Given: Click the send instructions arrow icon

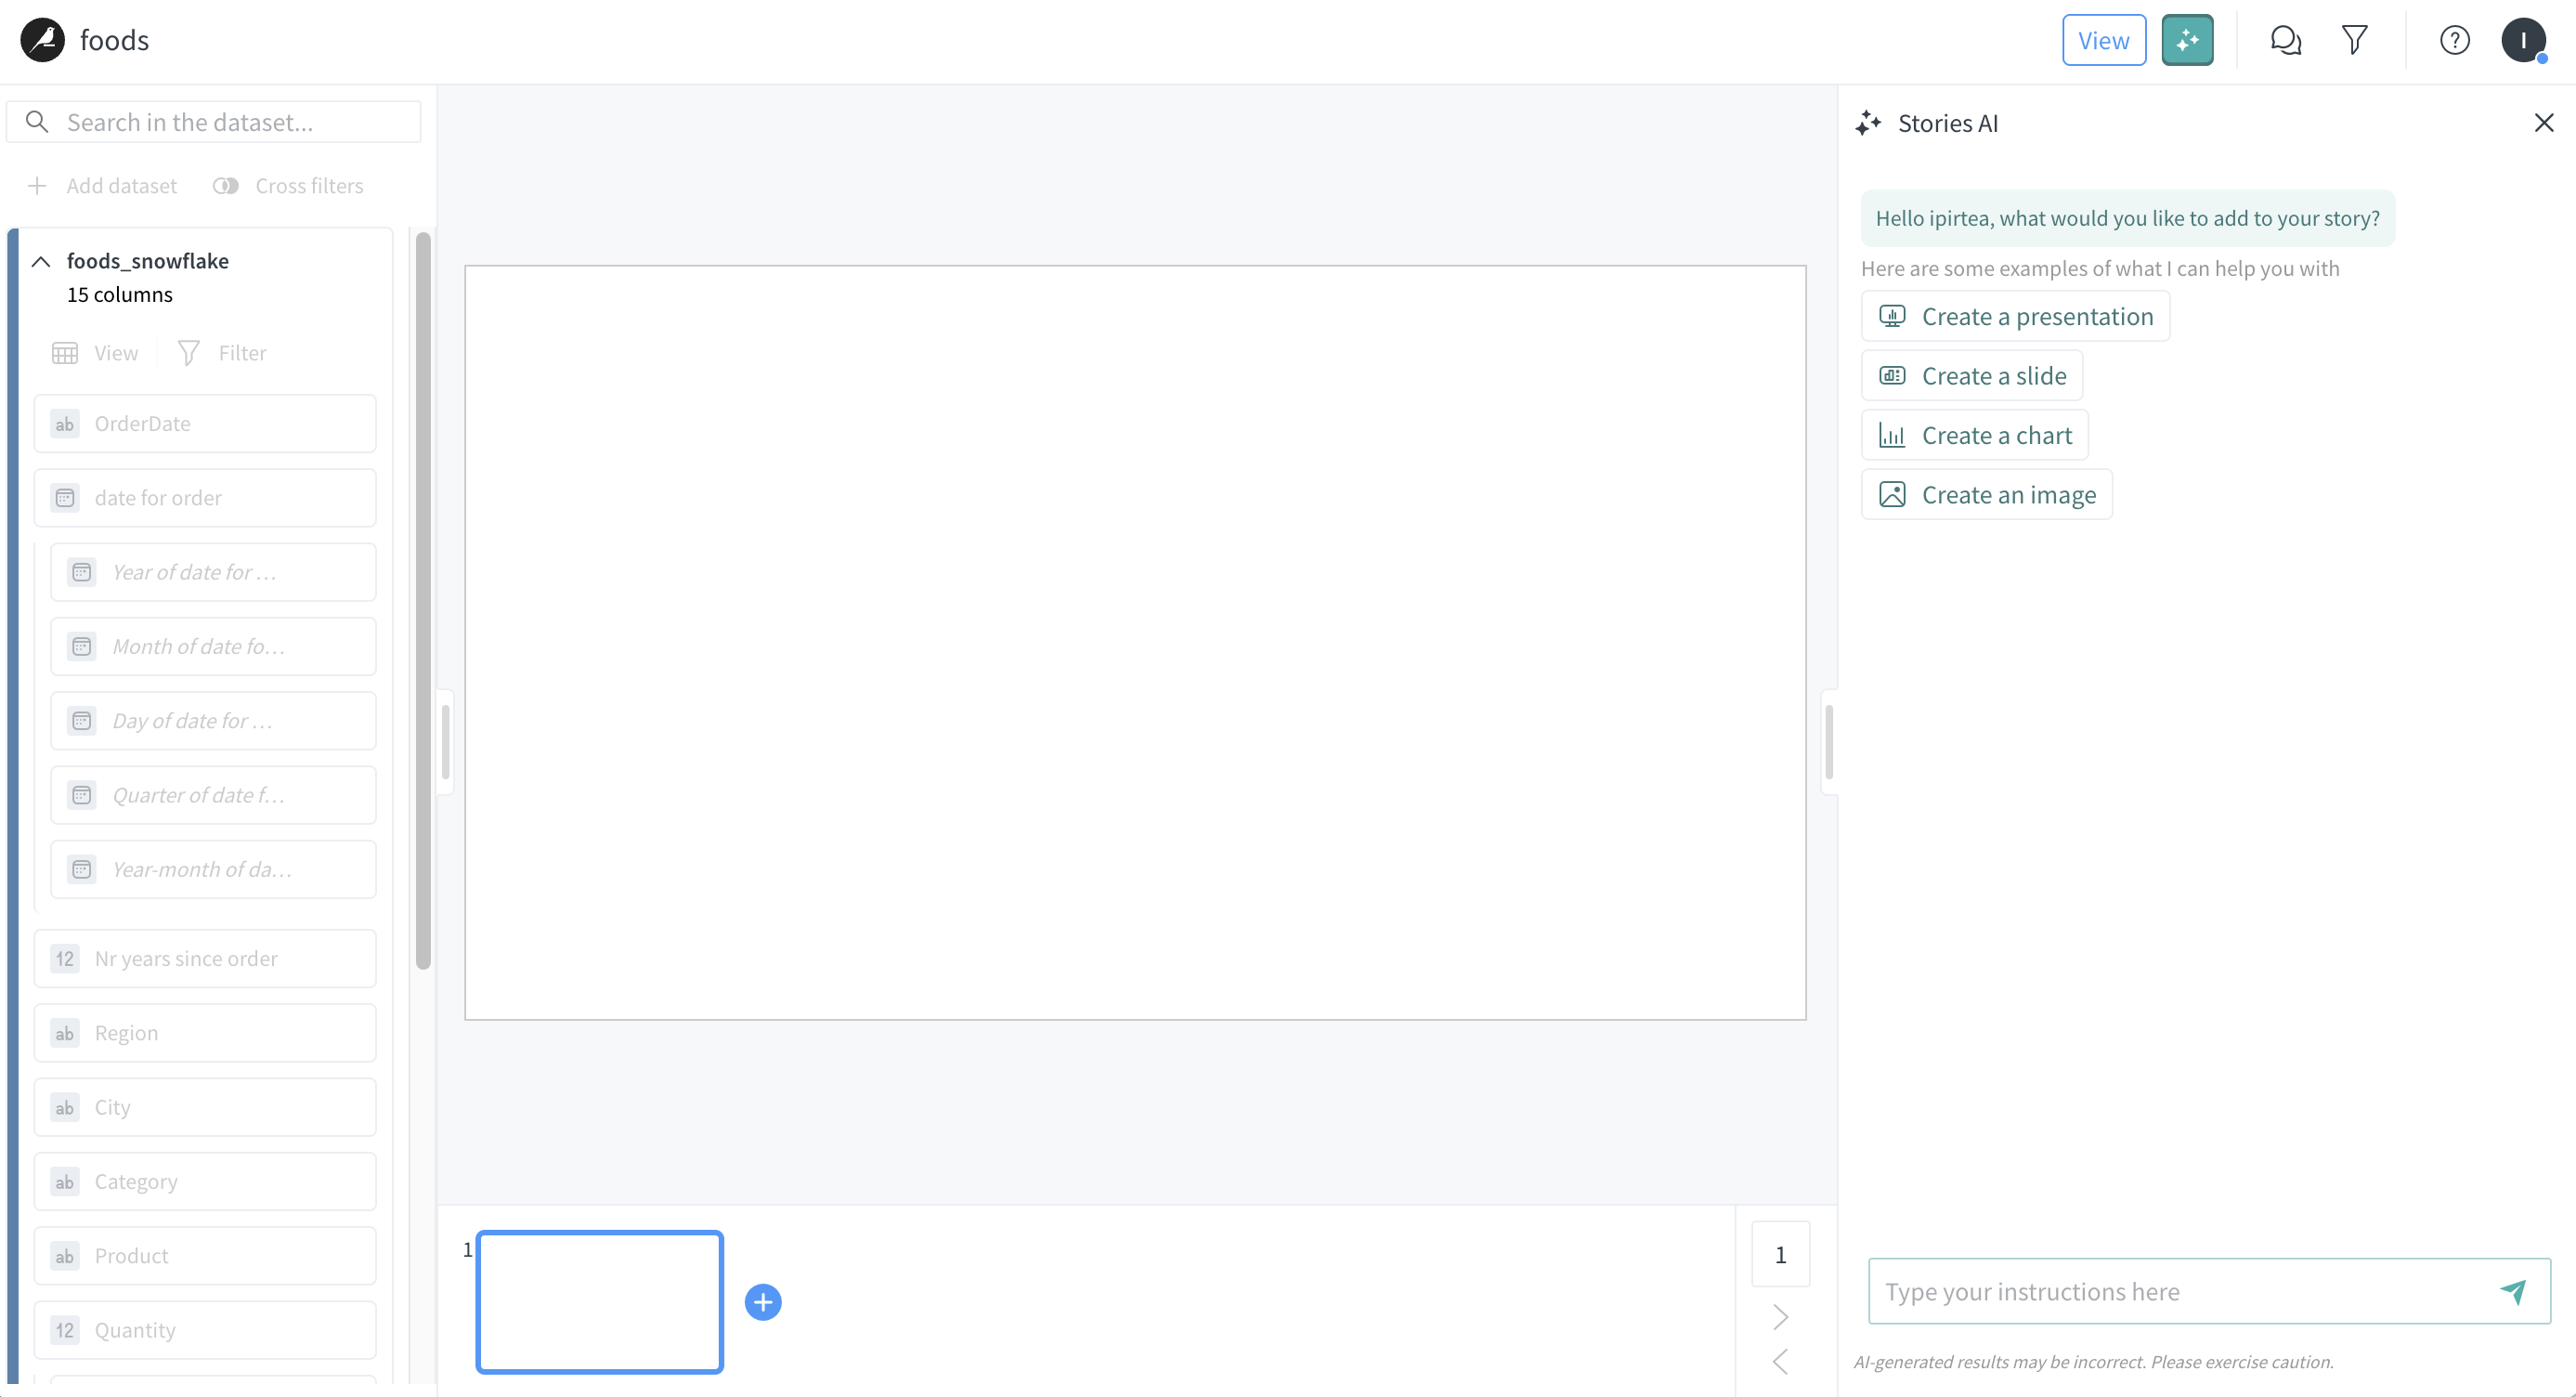Looking at the screenshot, I should point(2513,1291).
